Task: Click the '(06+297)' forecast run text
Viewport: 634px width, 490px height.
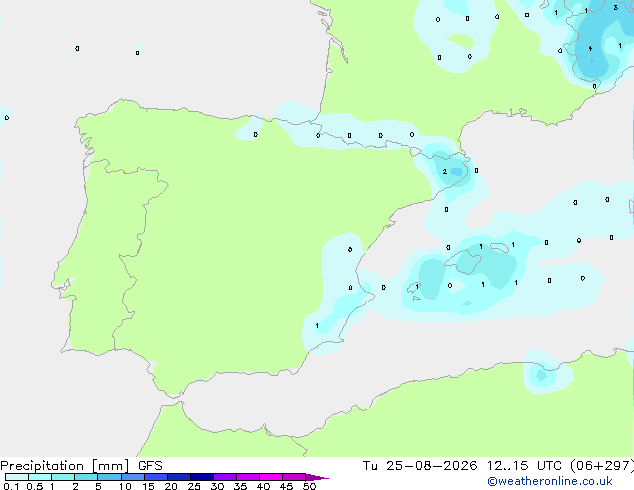Action: (x=602, y=466)
